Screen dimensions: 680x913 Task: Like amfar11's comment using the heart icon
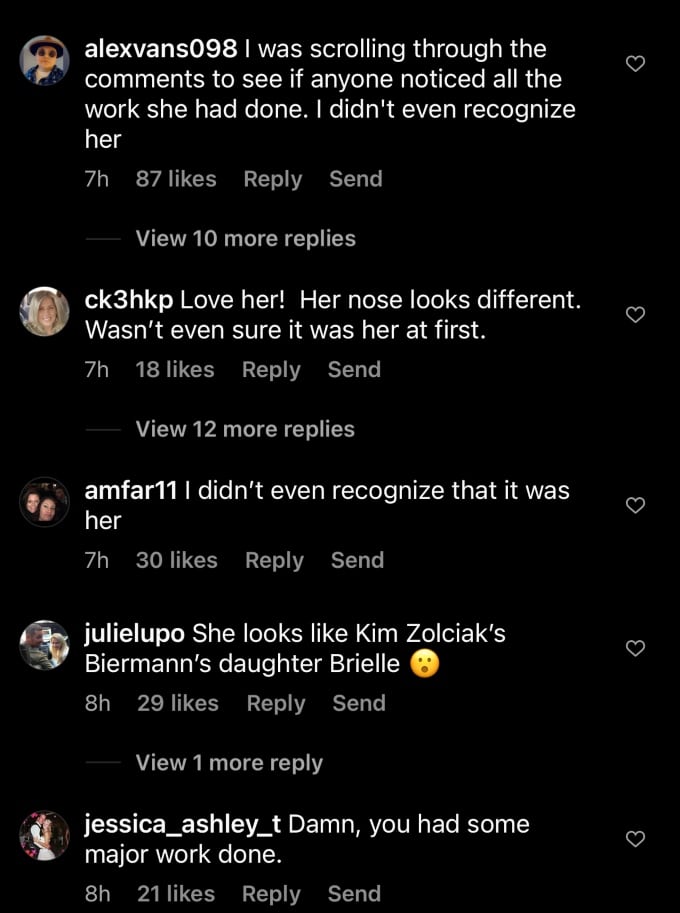635,506
